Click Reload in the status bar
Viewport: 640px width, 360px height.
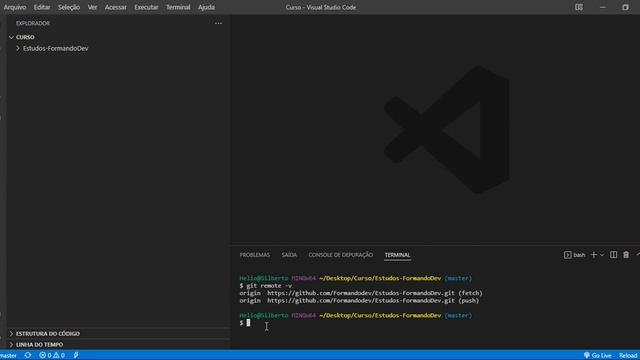(628, 356)
